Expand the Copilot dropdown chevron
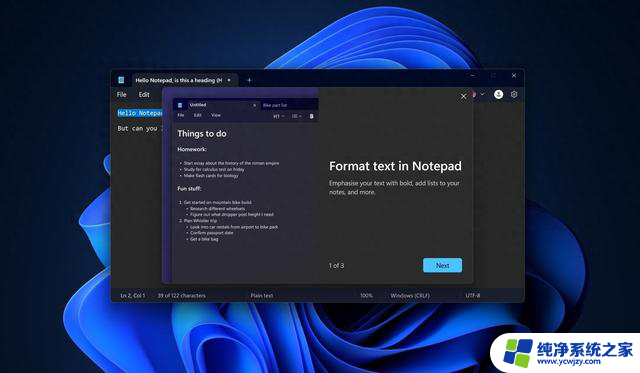 482,94
